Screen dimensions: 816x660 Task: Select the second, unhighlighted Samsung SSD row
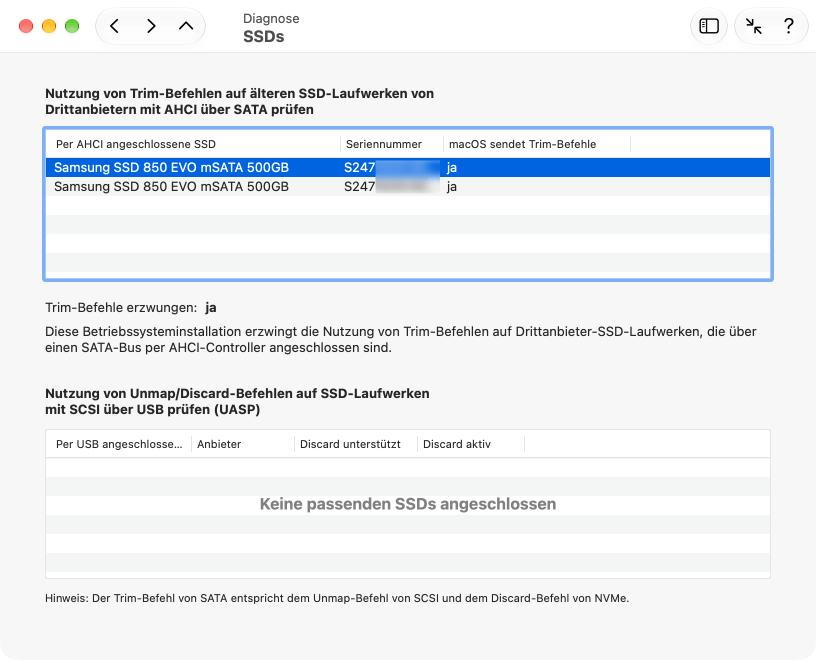407,186
